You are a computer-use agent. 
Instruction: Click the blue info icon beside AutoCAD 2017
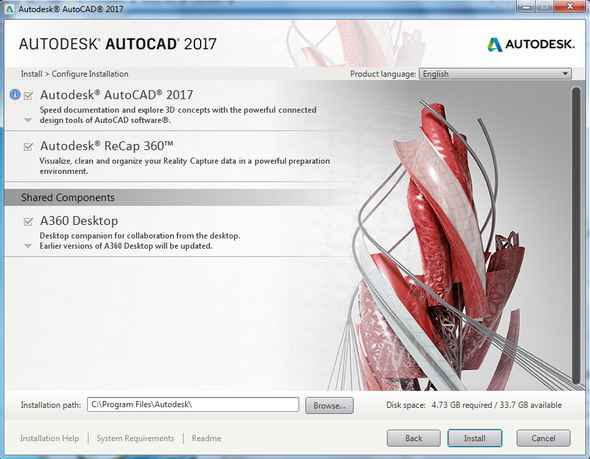pyautogui.click(x=15, y=94)
